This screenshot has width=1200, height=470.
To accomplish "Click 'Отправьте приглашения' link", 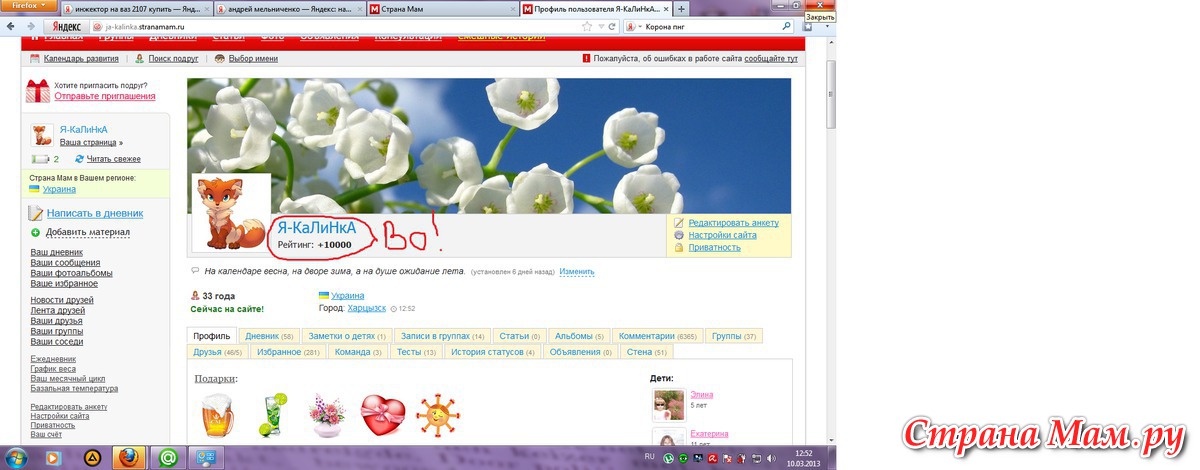I will point(105,96).
